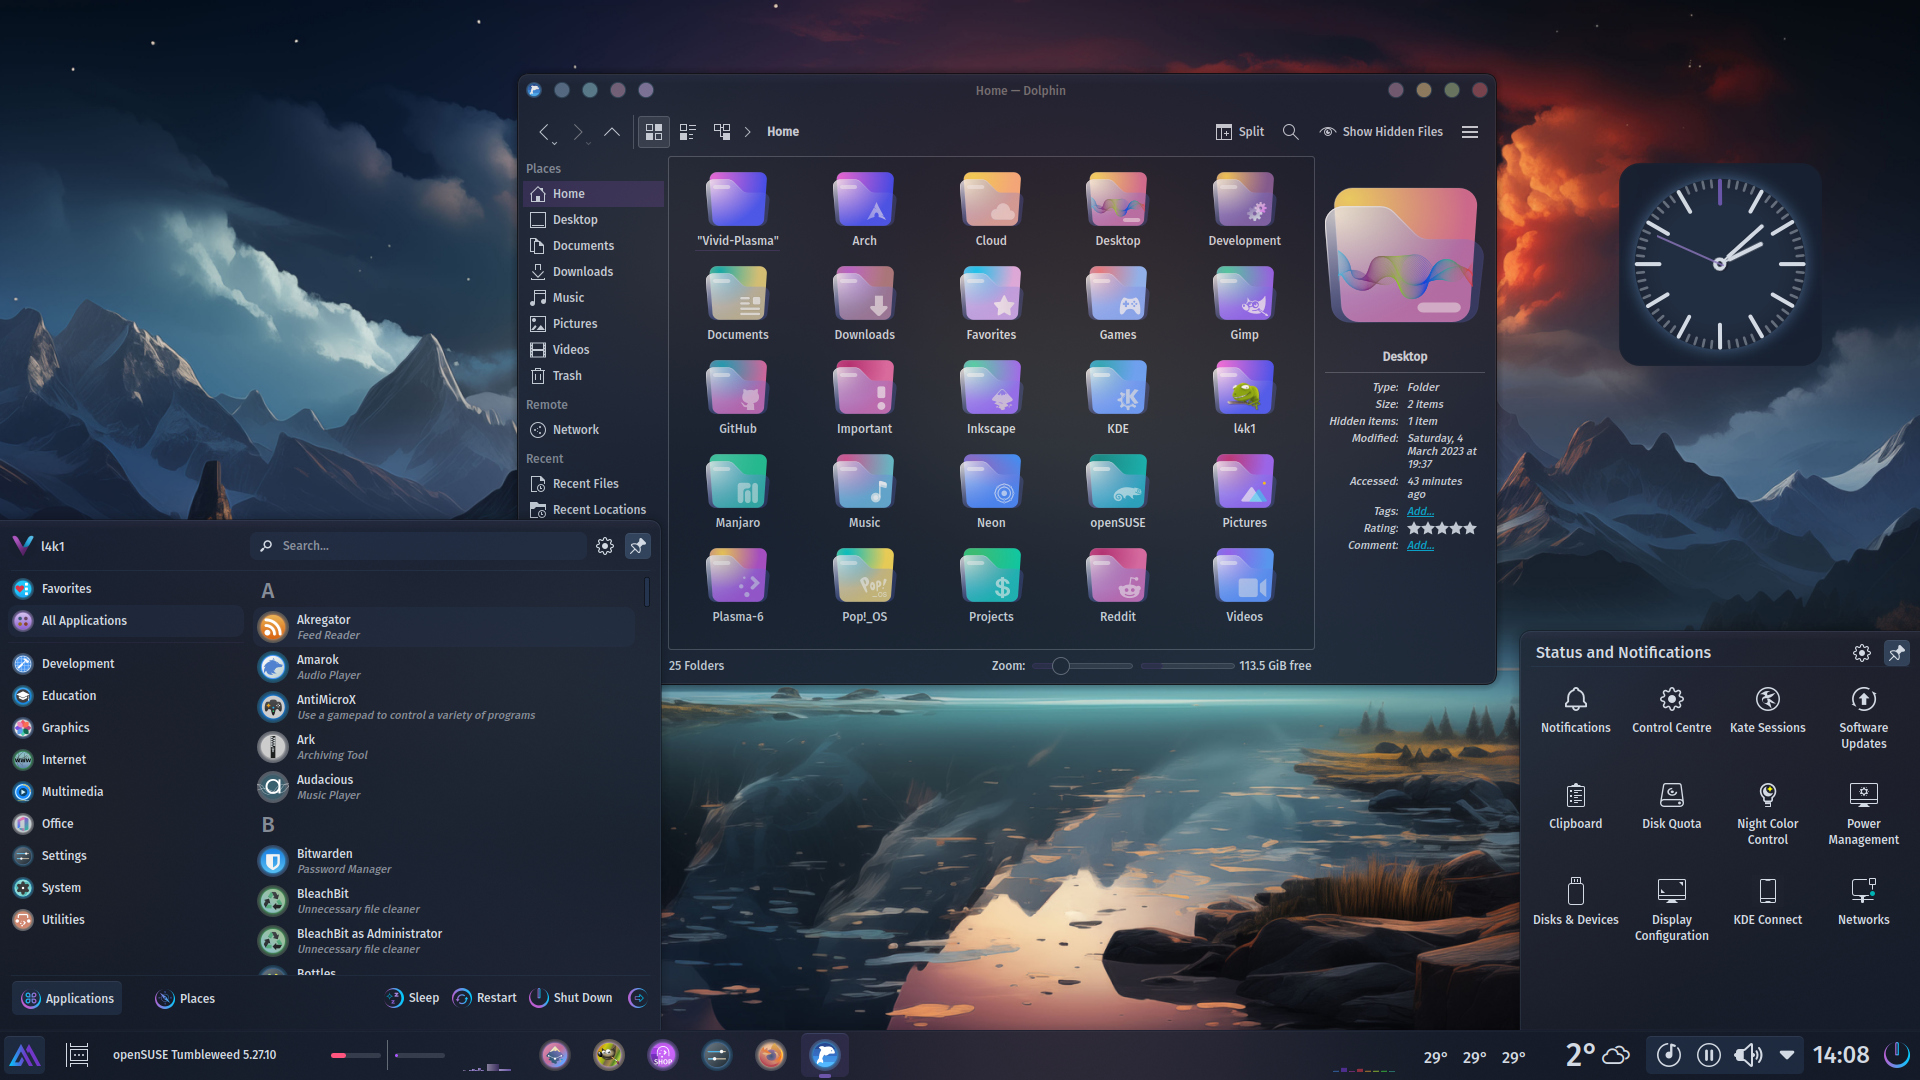Image resolution: width=1920 pixels, height=1080 pixels.
Task: Open the Pop!_OS folder
Action: pyautogui.click(x=864, y=585)
